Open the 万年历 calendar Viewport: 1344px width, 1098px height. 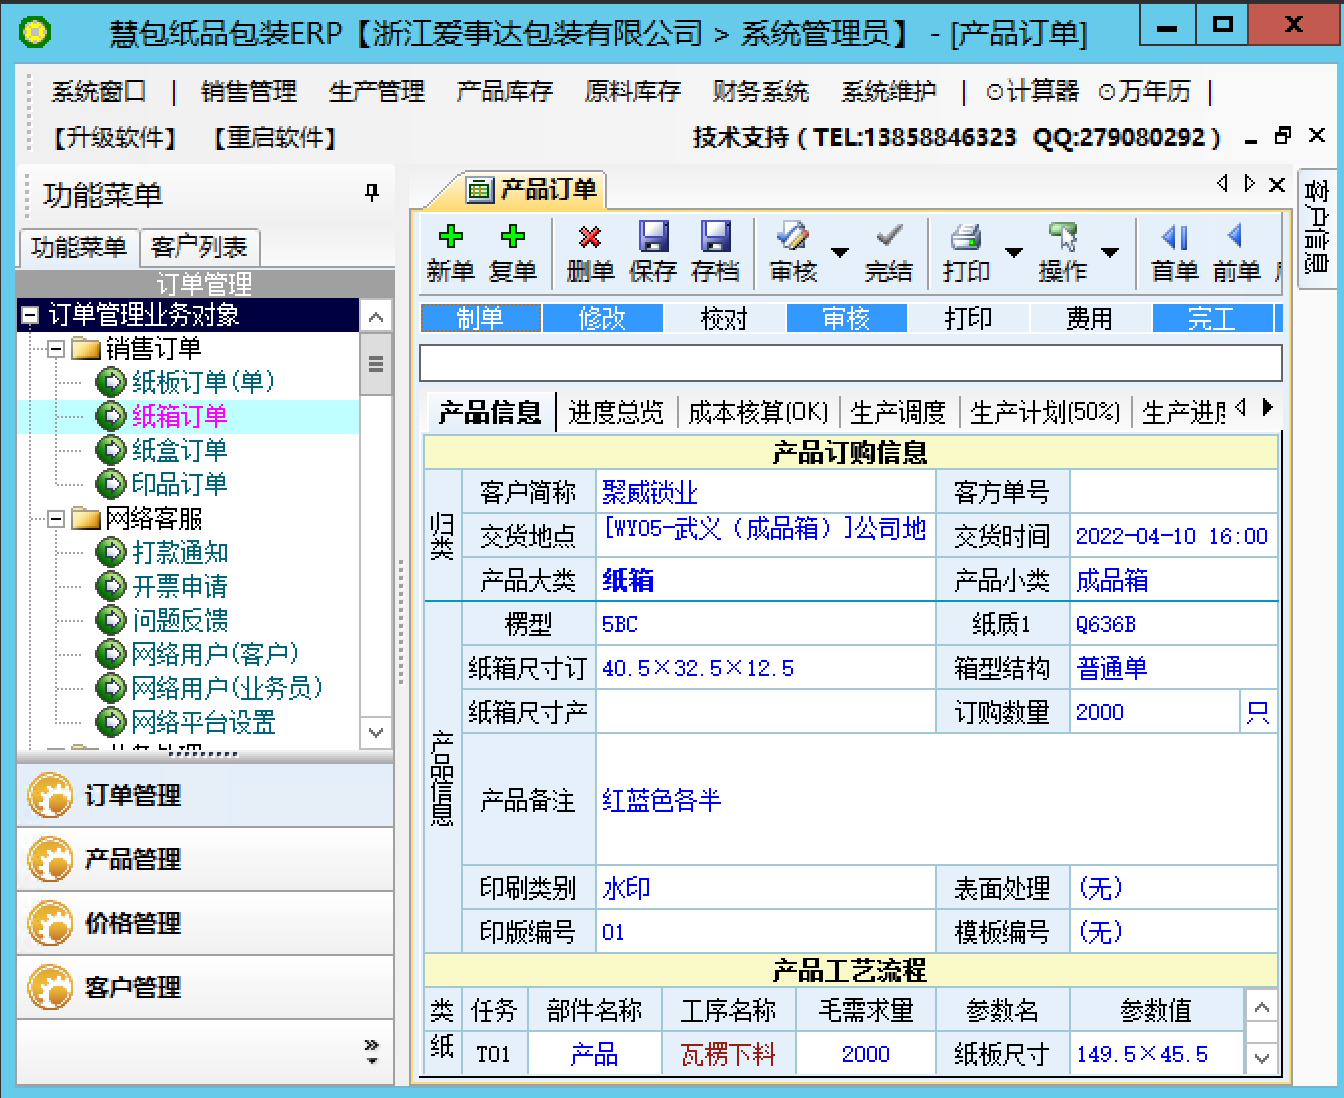[1145, 92]
